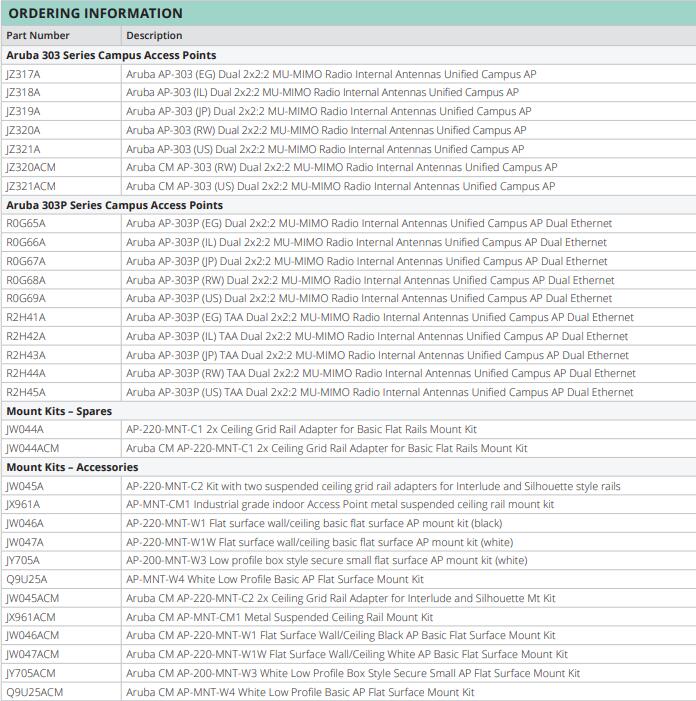Select part number JW046A
The image size is (696, 701).
[x=25, y=524]
